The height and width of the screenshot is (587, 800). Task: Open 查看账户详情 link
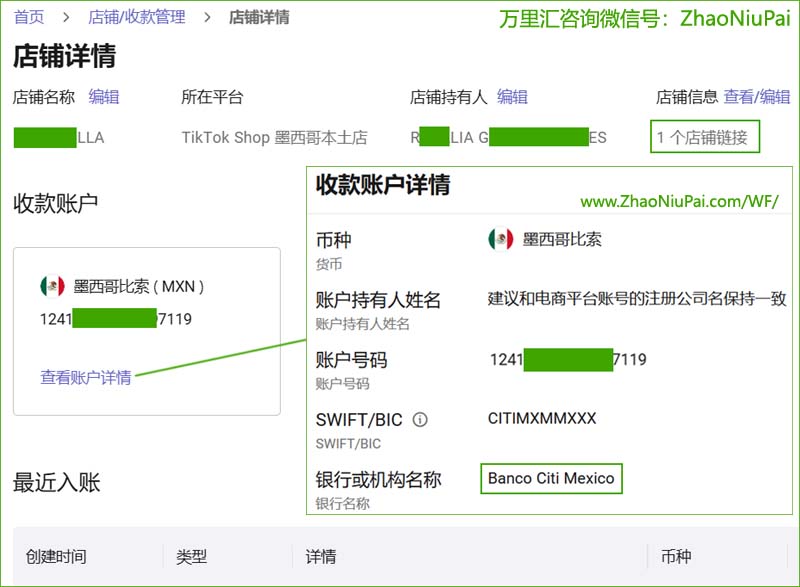pyautogui.click(x=85, y=377)
